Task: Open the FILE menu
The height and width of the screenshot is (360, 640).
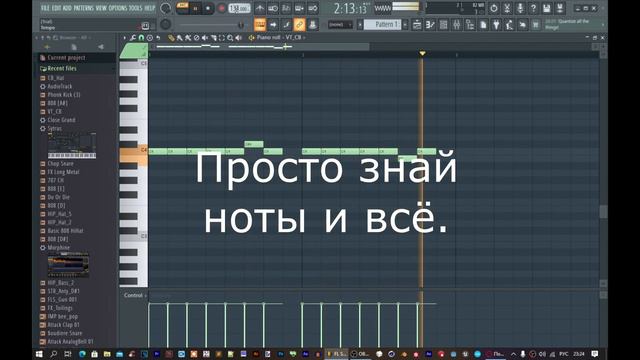Action: click(x=45, y=8)
